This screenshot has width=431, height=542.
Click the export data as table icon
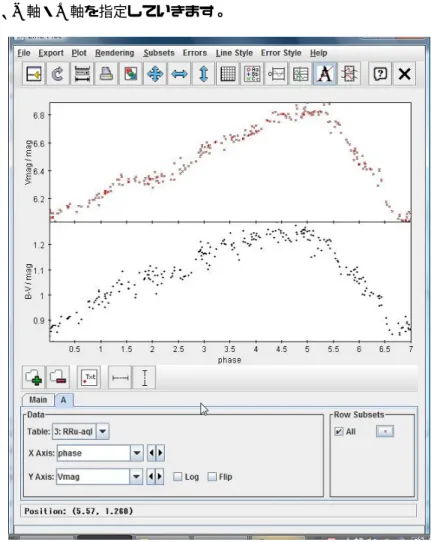pos(34,74)
